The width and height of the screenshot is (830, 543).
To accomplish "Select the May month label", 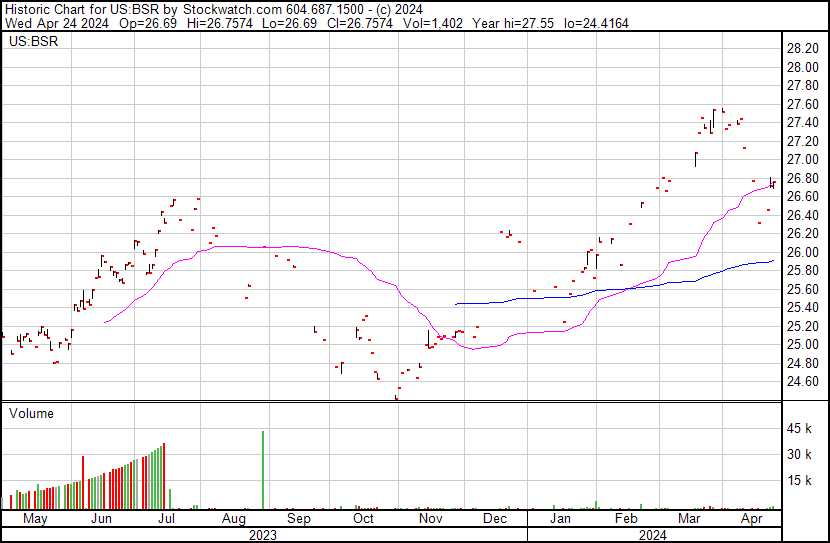I will 35,519.
